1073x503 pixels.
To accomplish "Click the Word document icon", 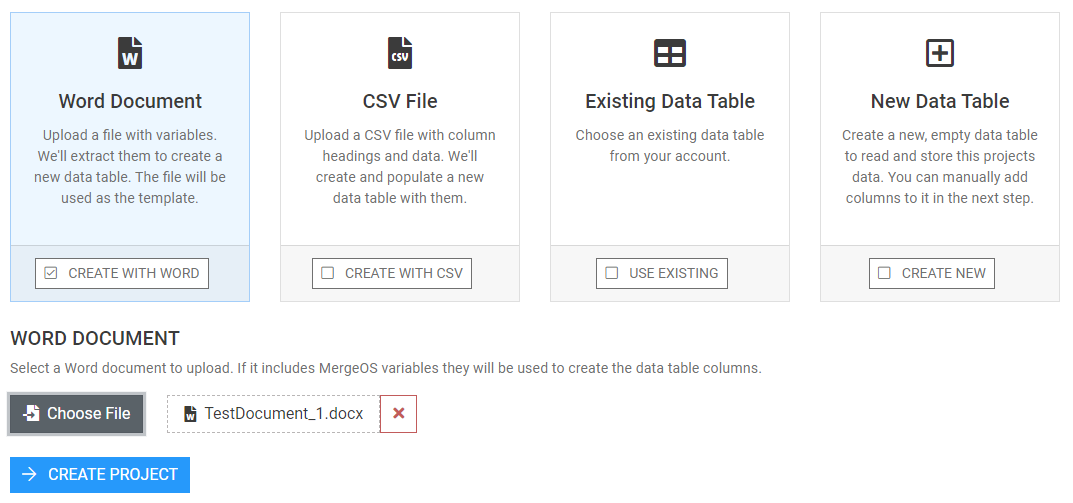I will click(x=130, y=53).
